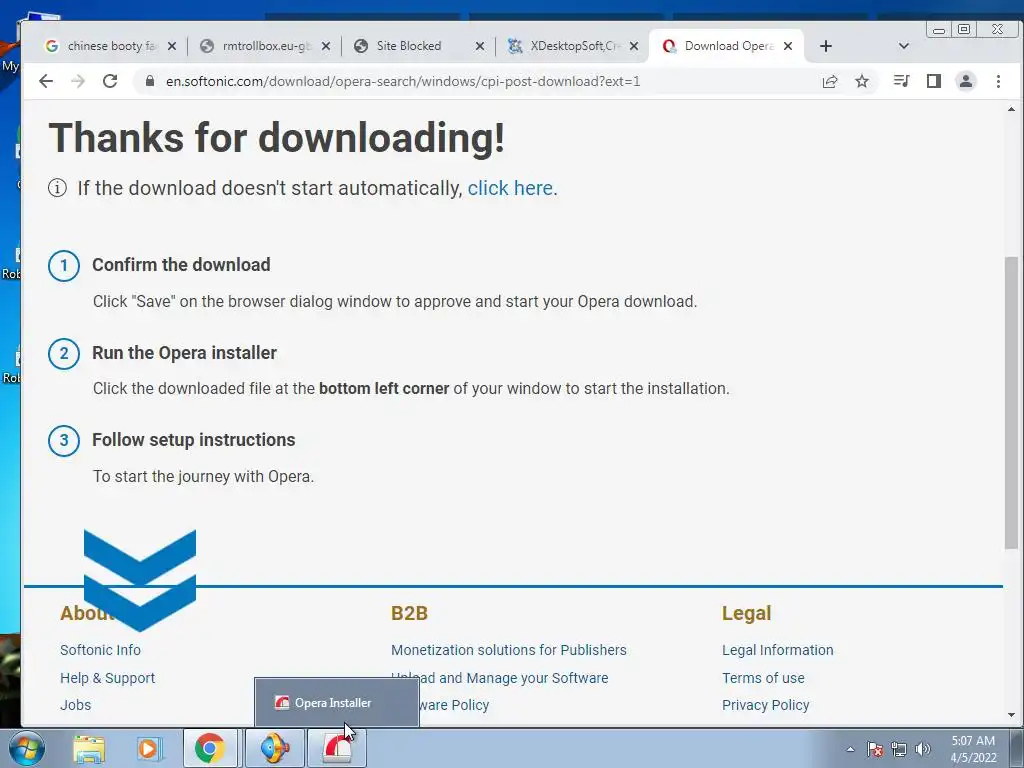
Task: Click the Chrome taskbar icon
Action: (x=210, y=749)
